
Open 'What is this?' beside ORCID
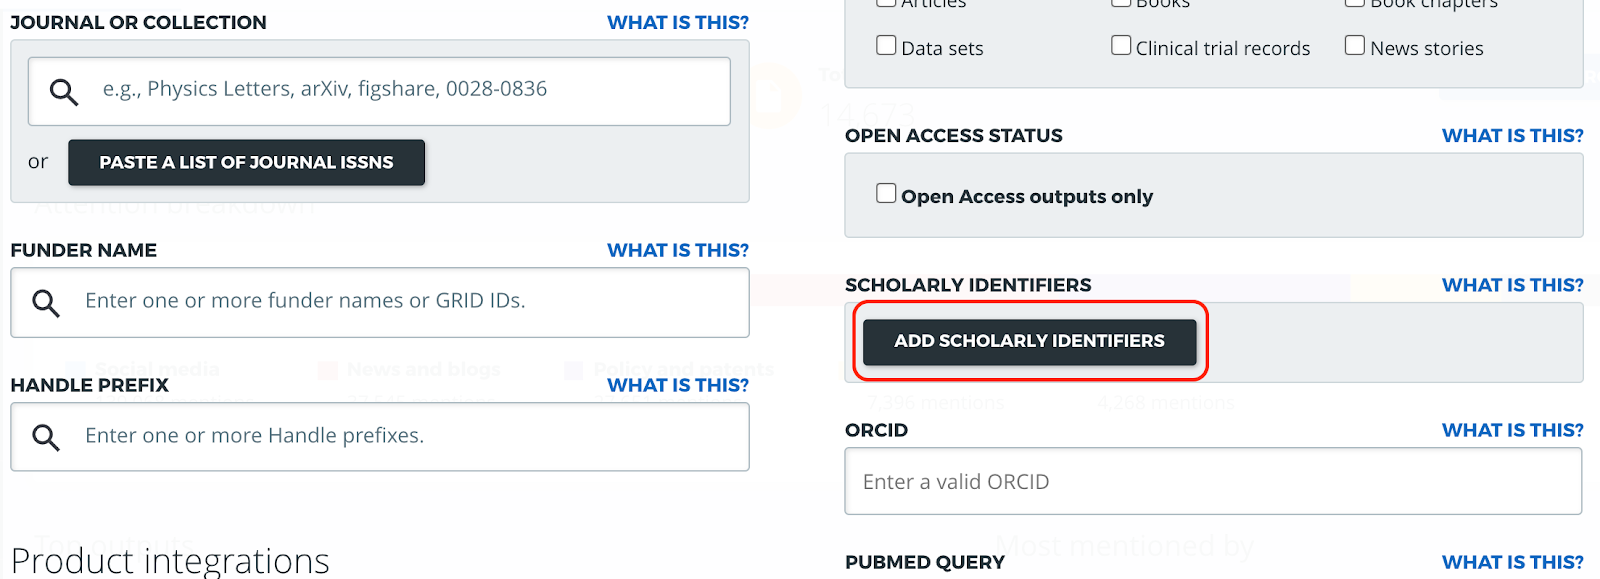pos(1512,430)
